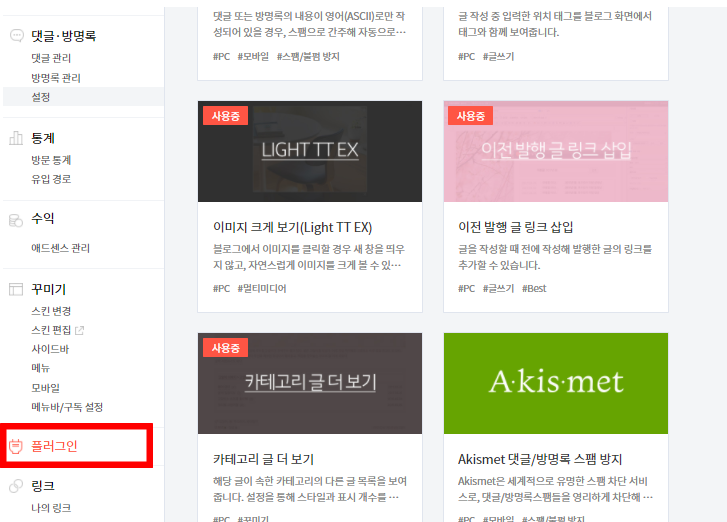Click #PC tag on the Light TT EX card
727x522 pixels.
coord(221,288)
